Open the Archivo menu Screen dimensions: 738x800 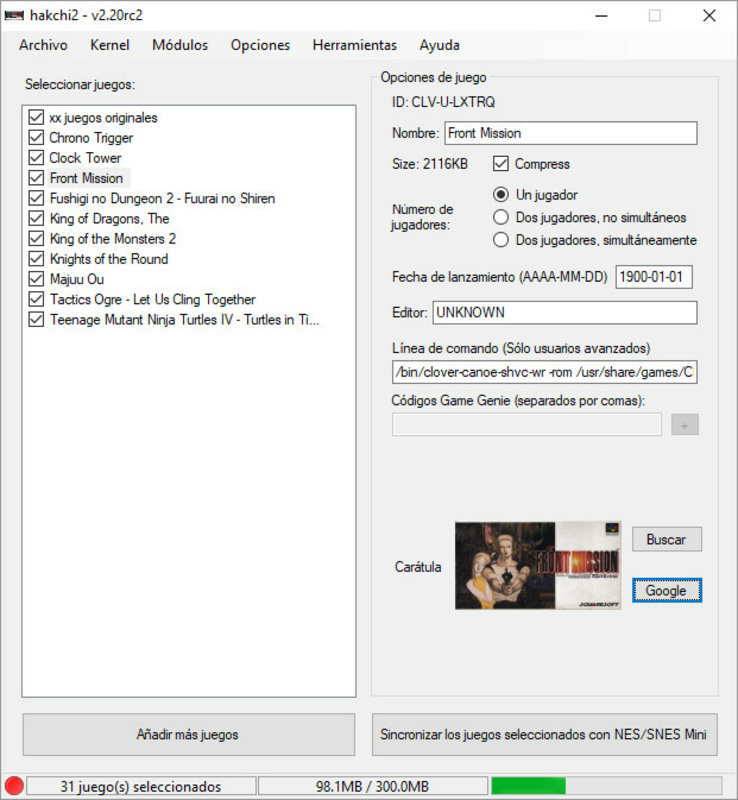43,45
